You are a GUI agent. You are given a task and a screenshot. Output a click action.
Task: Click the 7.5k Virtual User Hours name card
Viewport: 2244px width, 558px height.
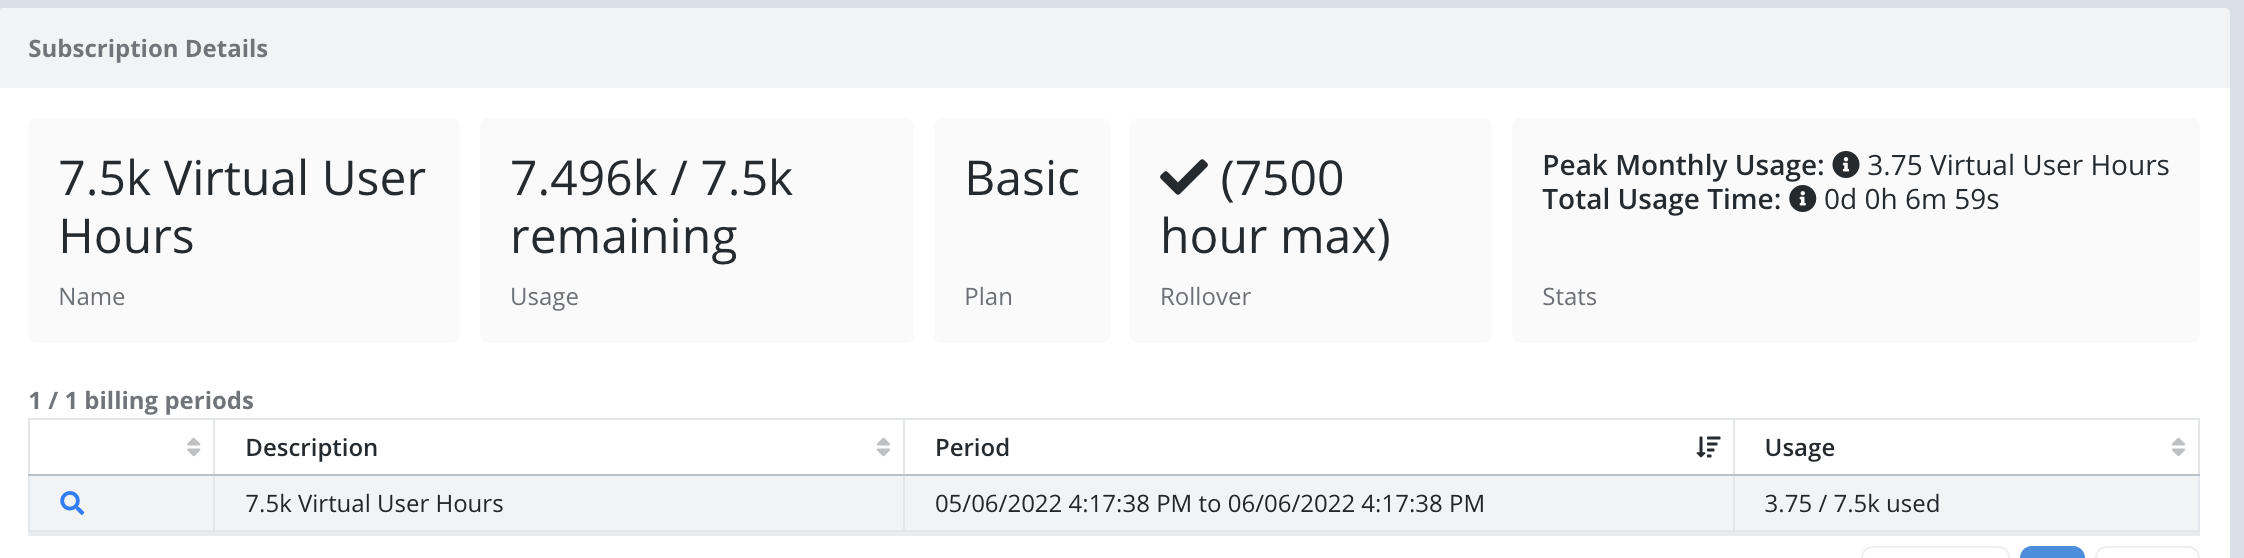point(244,230)
